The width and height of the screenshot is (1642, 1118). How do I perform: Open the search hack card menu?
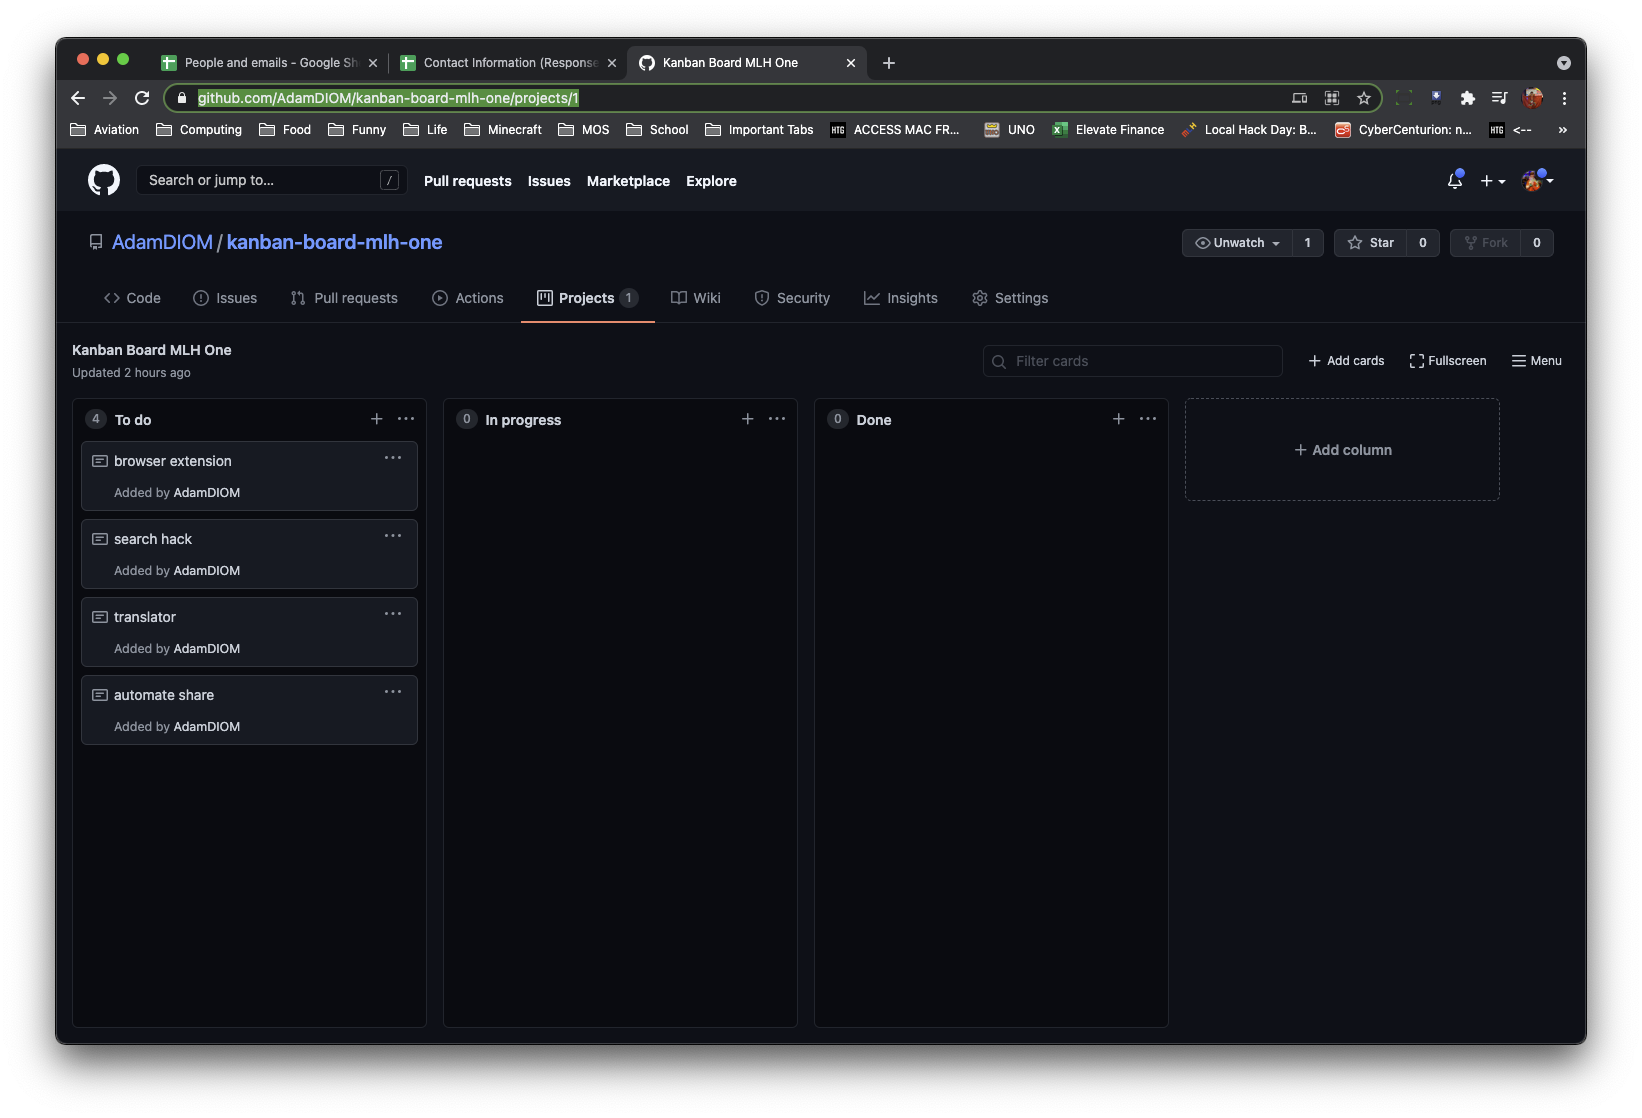point(393,536)
